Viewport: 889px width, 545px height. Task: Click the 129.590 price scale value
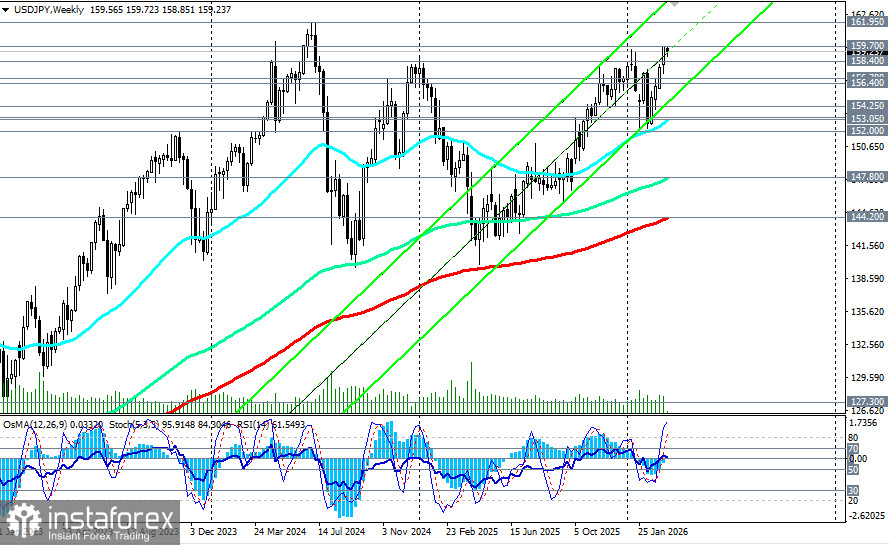867,377
